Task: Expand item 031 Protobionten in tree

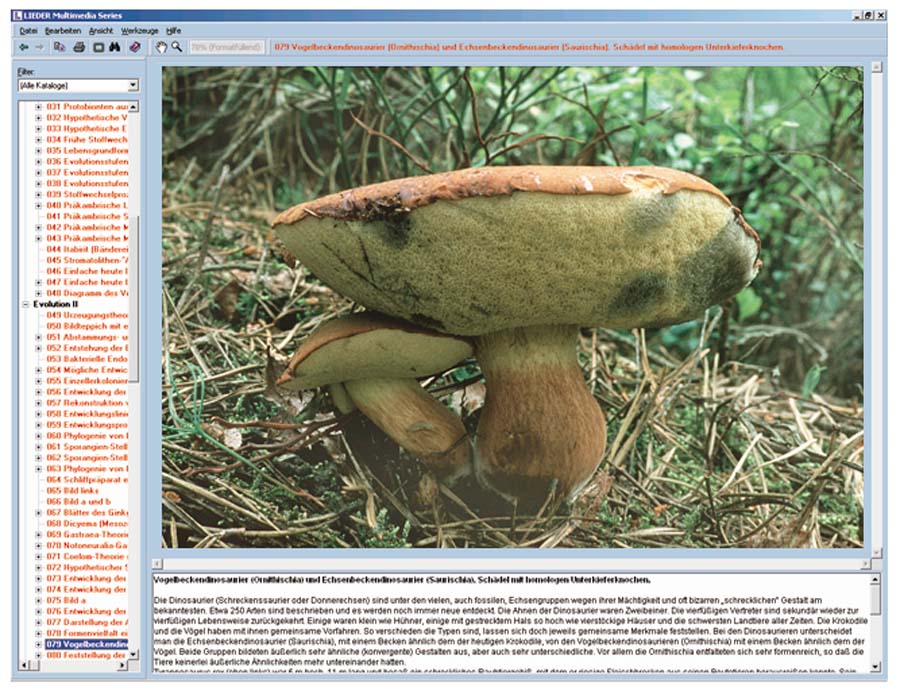Action: pyautogui.click(x=39, y=106)
